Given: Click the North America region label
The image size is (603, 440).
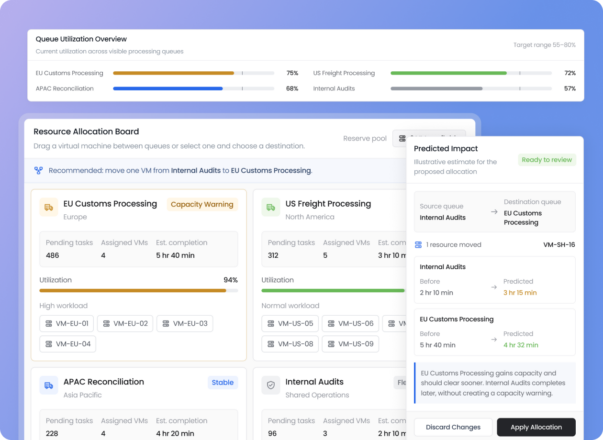Looking at the screenshot, I should tap(310, 217).
